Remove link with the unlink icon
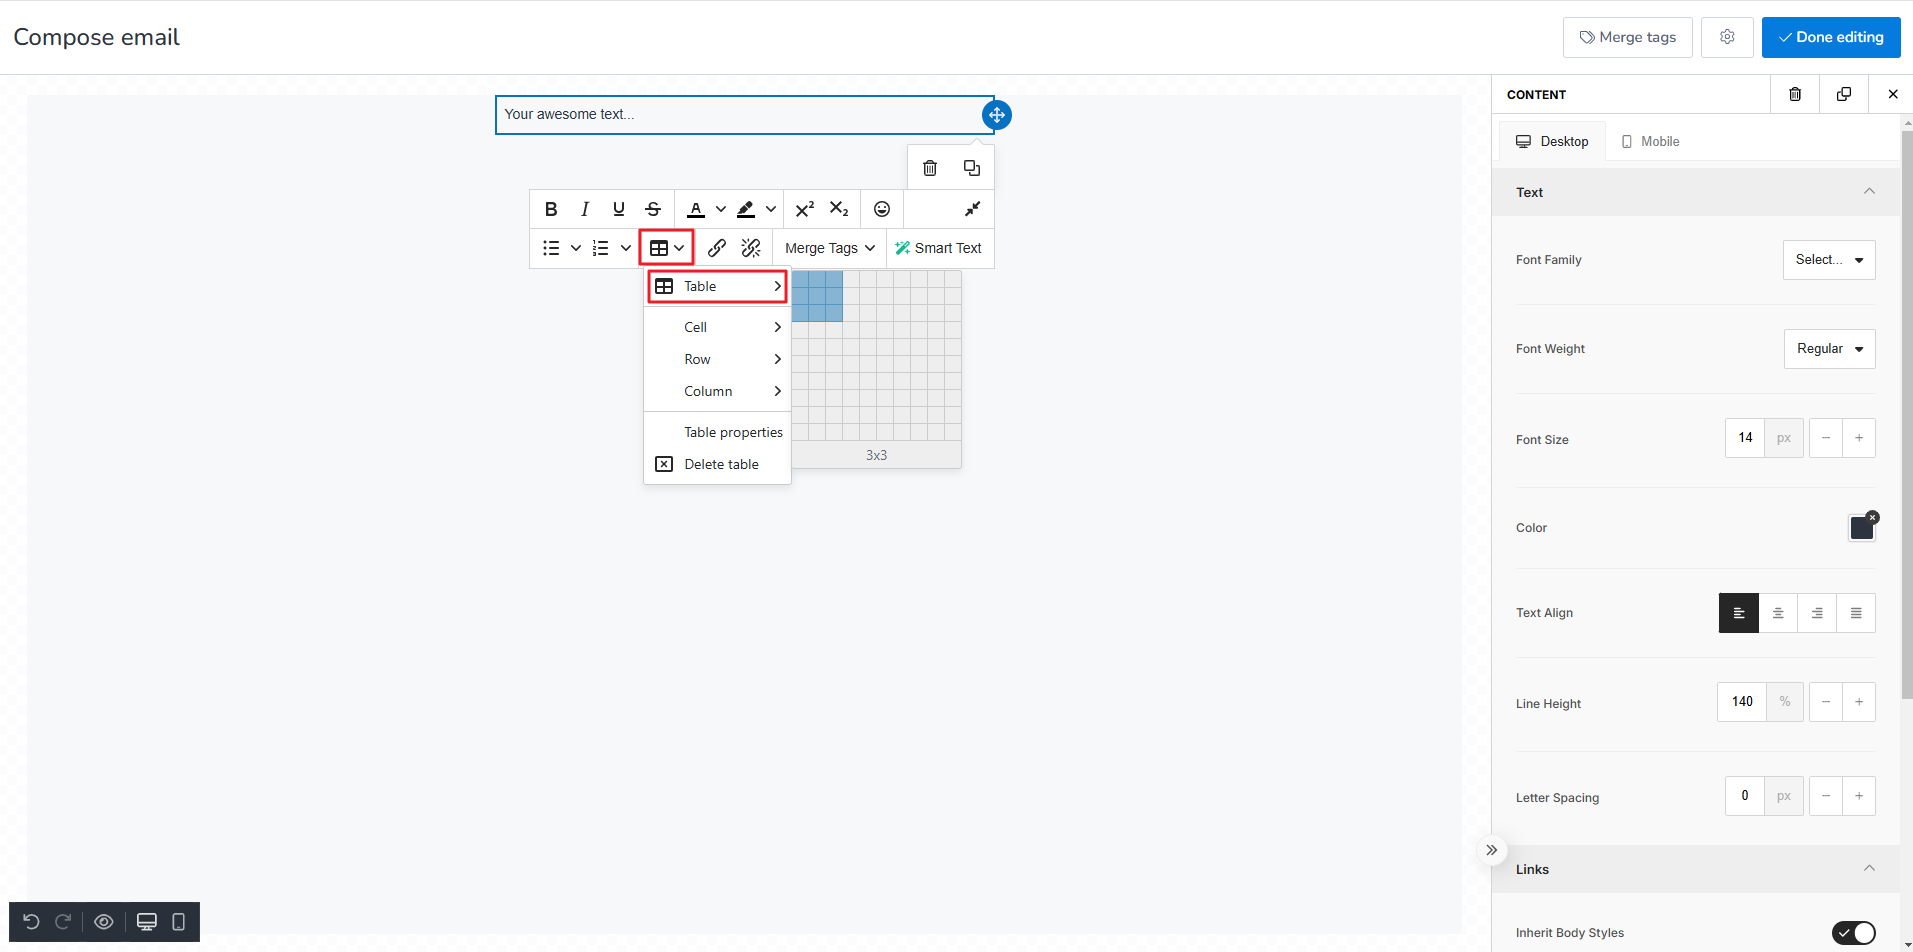This screenshot has width=1913, height=952. pos(751,247)
